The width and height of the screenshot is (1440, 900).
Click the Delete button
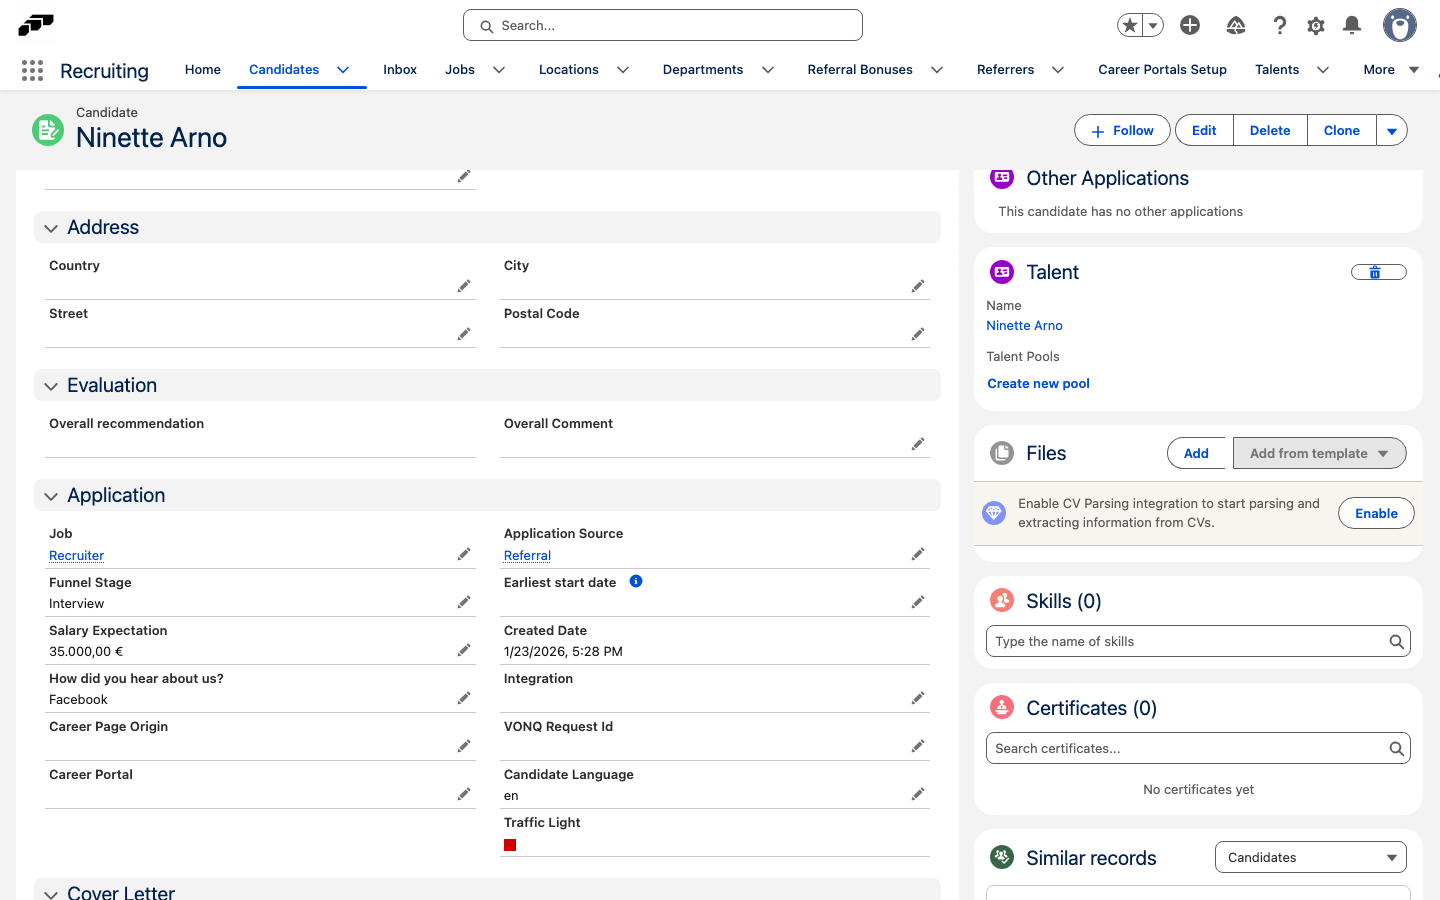(x=1270, y=131)
